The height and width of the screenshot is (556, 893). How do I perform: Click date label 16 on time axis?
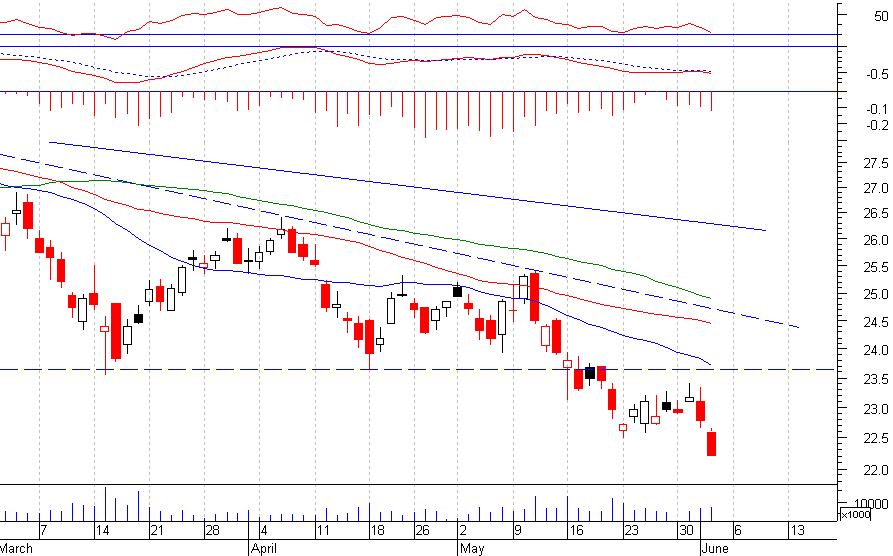(x=576, y=531)
